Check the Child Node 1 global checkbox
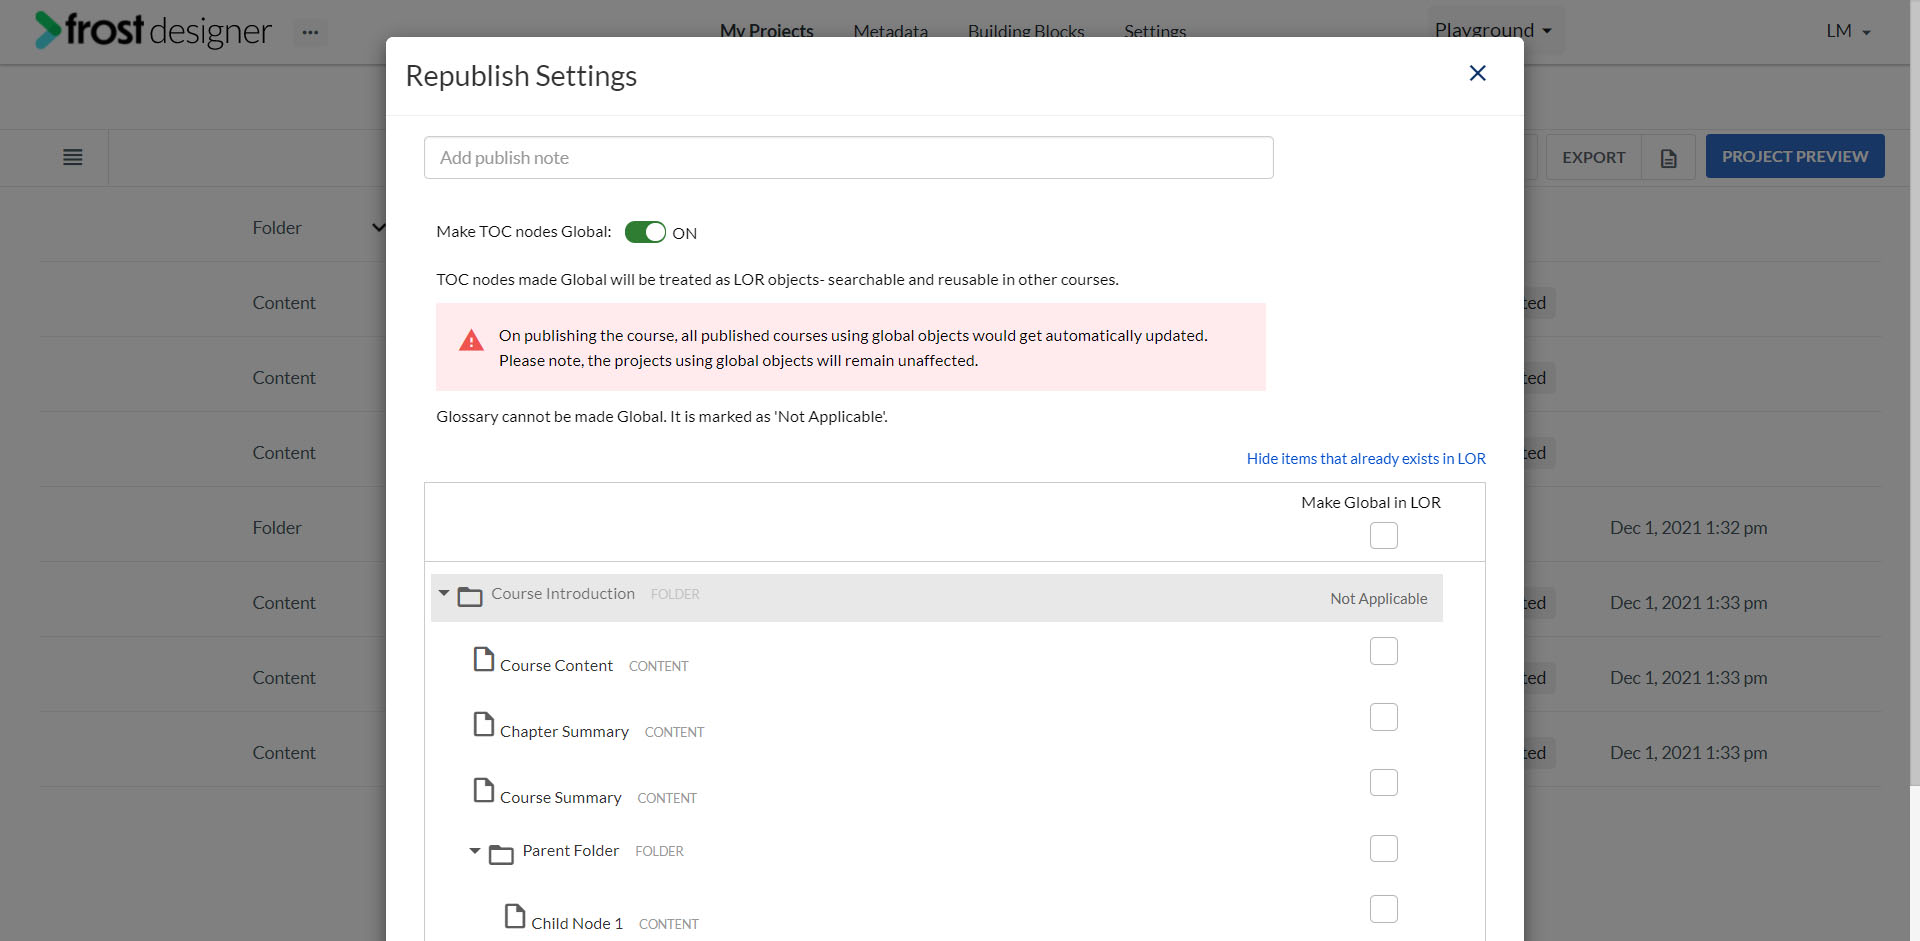The height and width of the screenshot is (941, 1920). (1384, 909)
